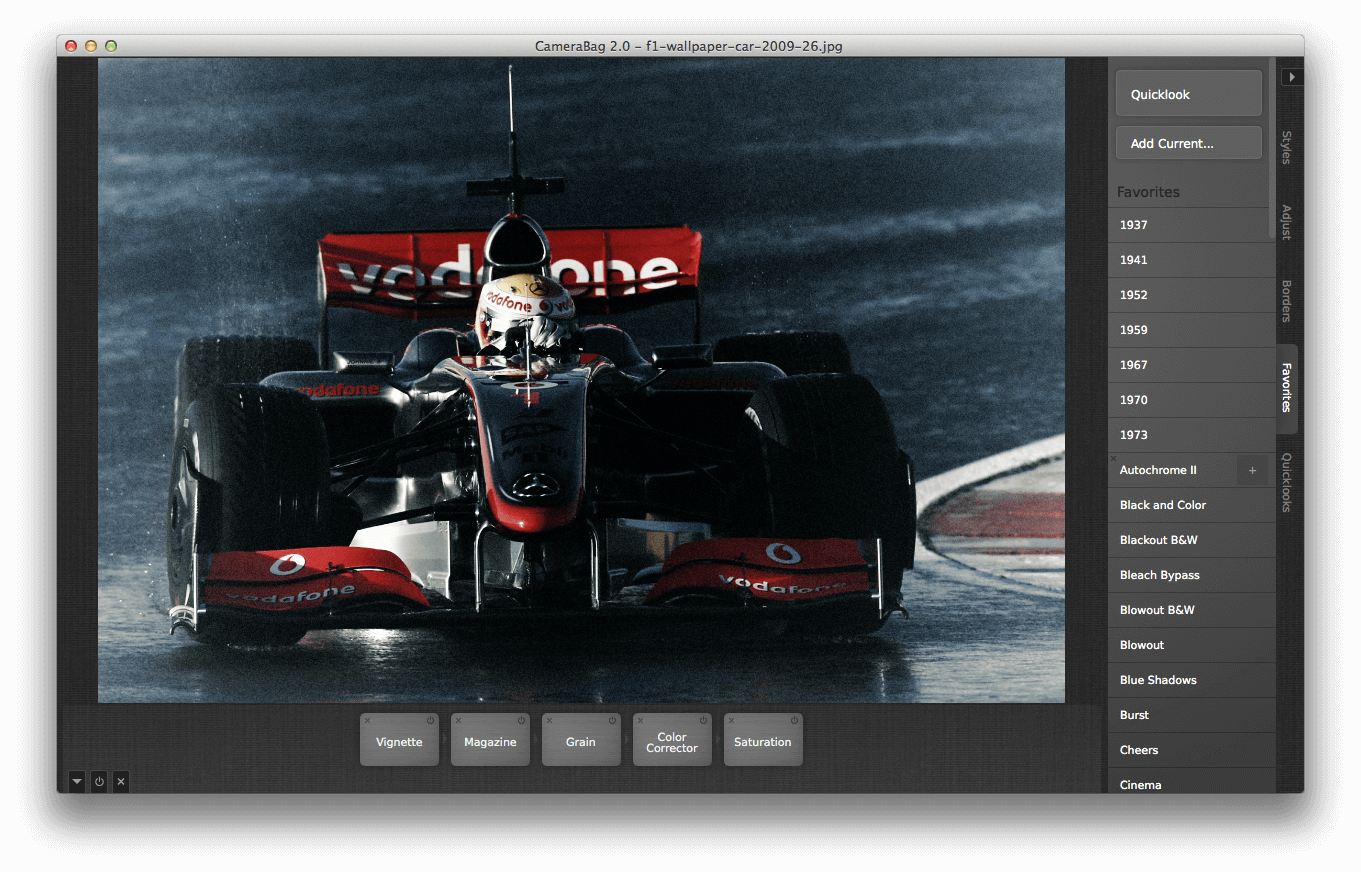Viewport: 1361px width, 872px height.
Task: Switch to the Styles tab
Action: point(1287,147)
